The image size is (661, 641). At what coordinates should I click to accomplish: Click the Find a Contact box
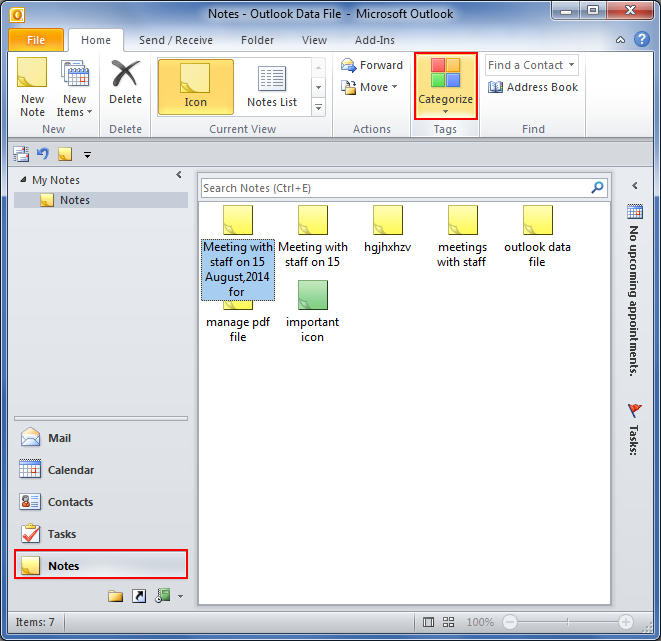click(531, 65)
